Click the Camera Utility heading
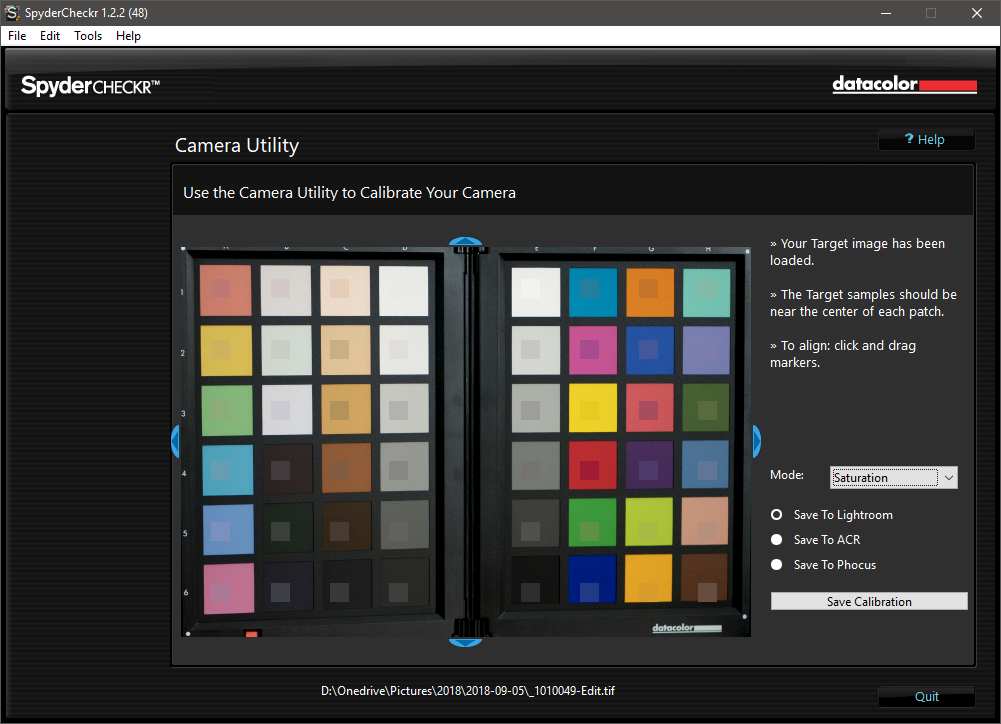The image size is (1001, 724). [237, 146]
